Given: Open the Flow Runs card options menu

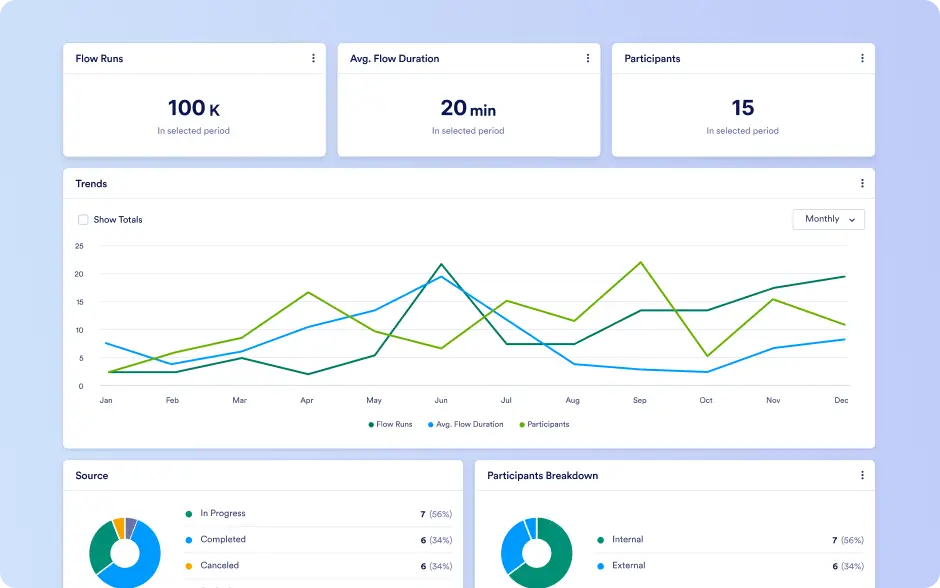Looking at the screenshot, I should (313, 58).
